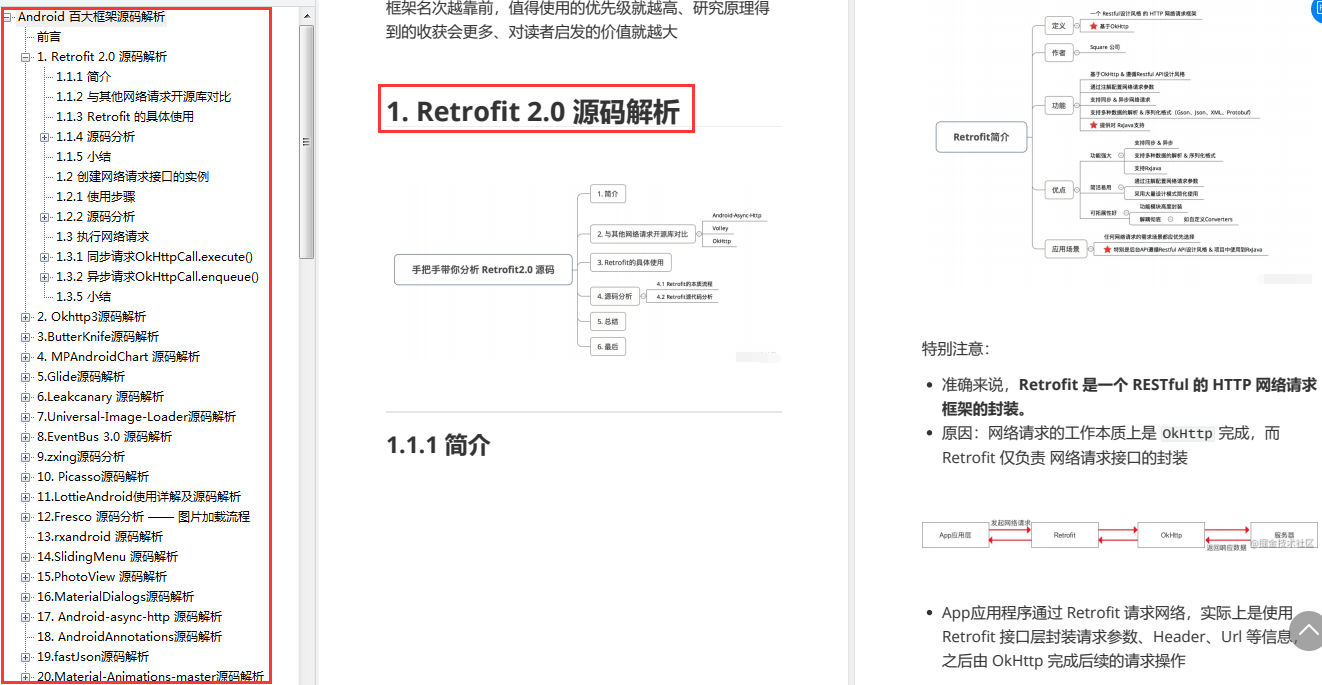The image size is (1322, 685).
Task: Expand the 1.3.1 同步请求OkHttpCall.execute() node
Action: click(45, 257)
